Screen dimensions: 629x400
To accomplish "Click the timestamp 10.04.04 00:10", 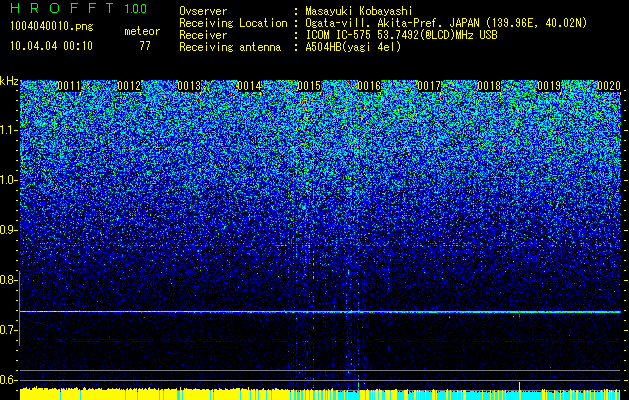I will (x=51, y=46).
